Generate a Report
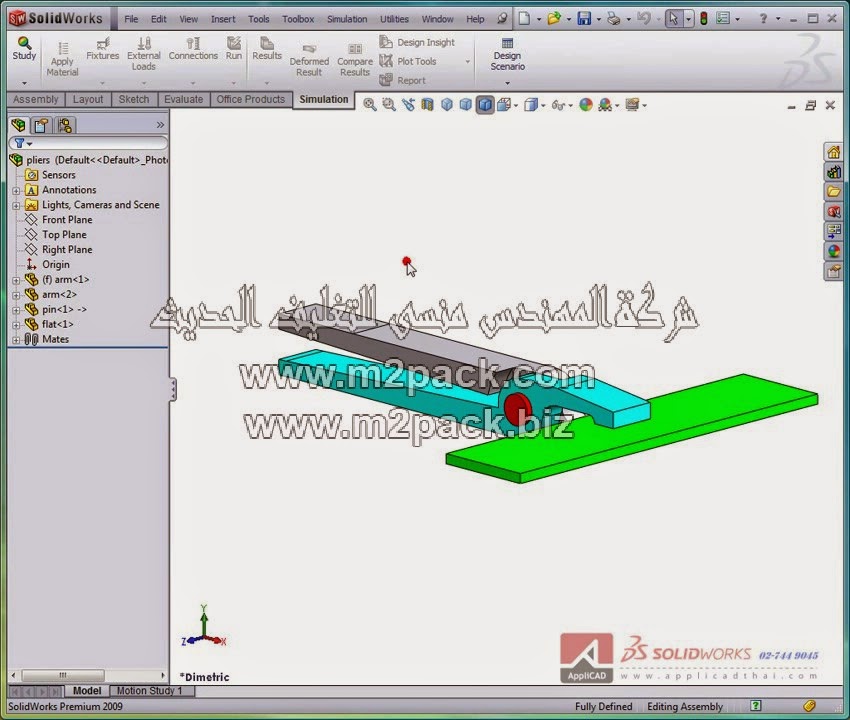The image size is (850, 720). 402,80
